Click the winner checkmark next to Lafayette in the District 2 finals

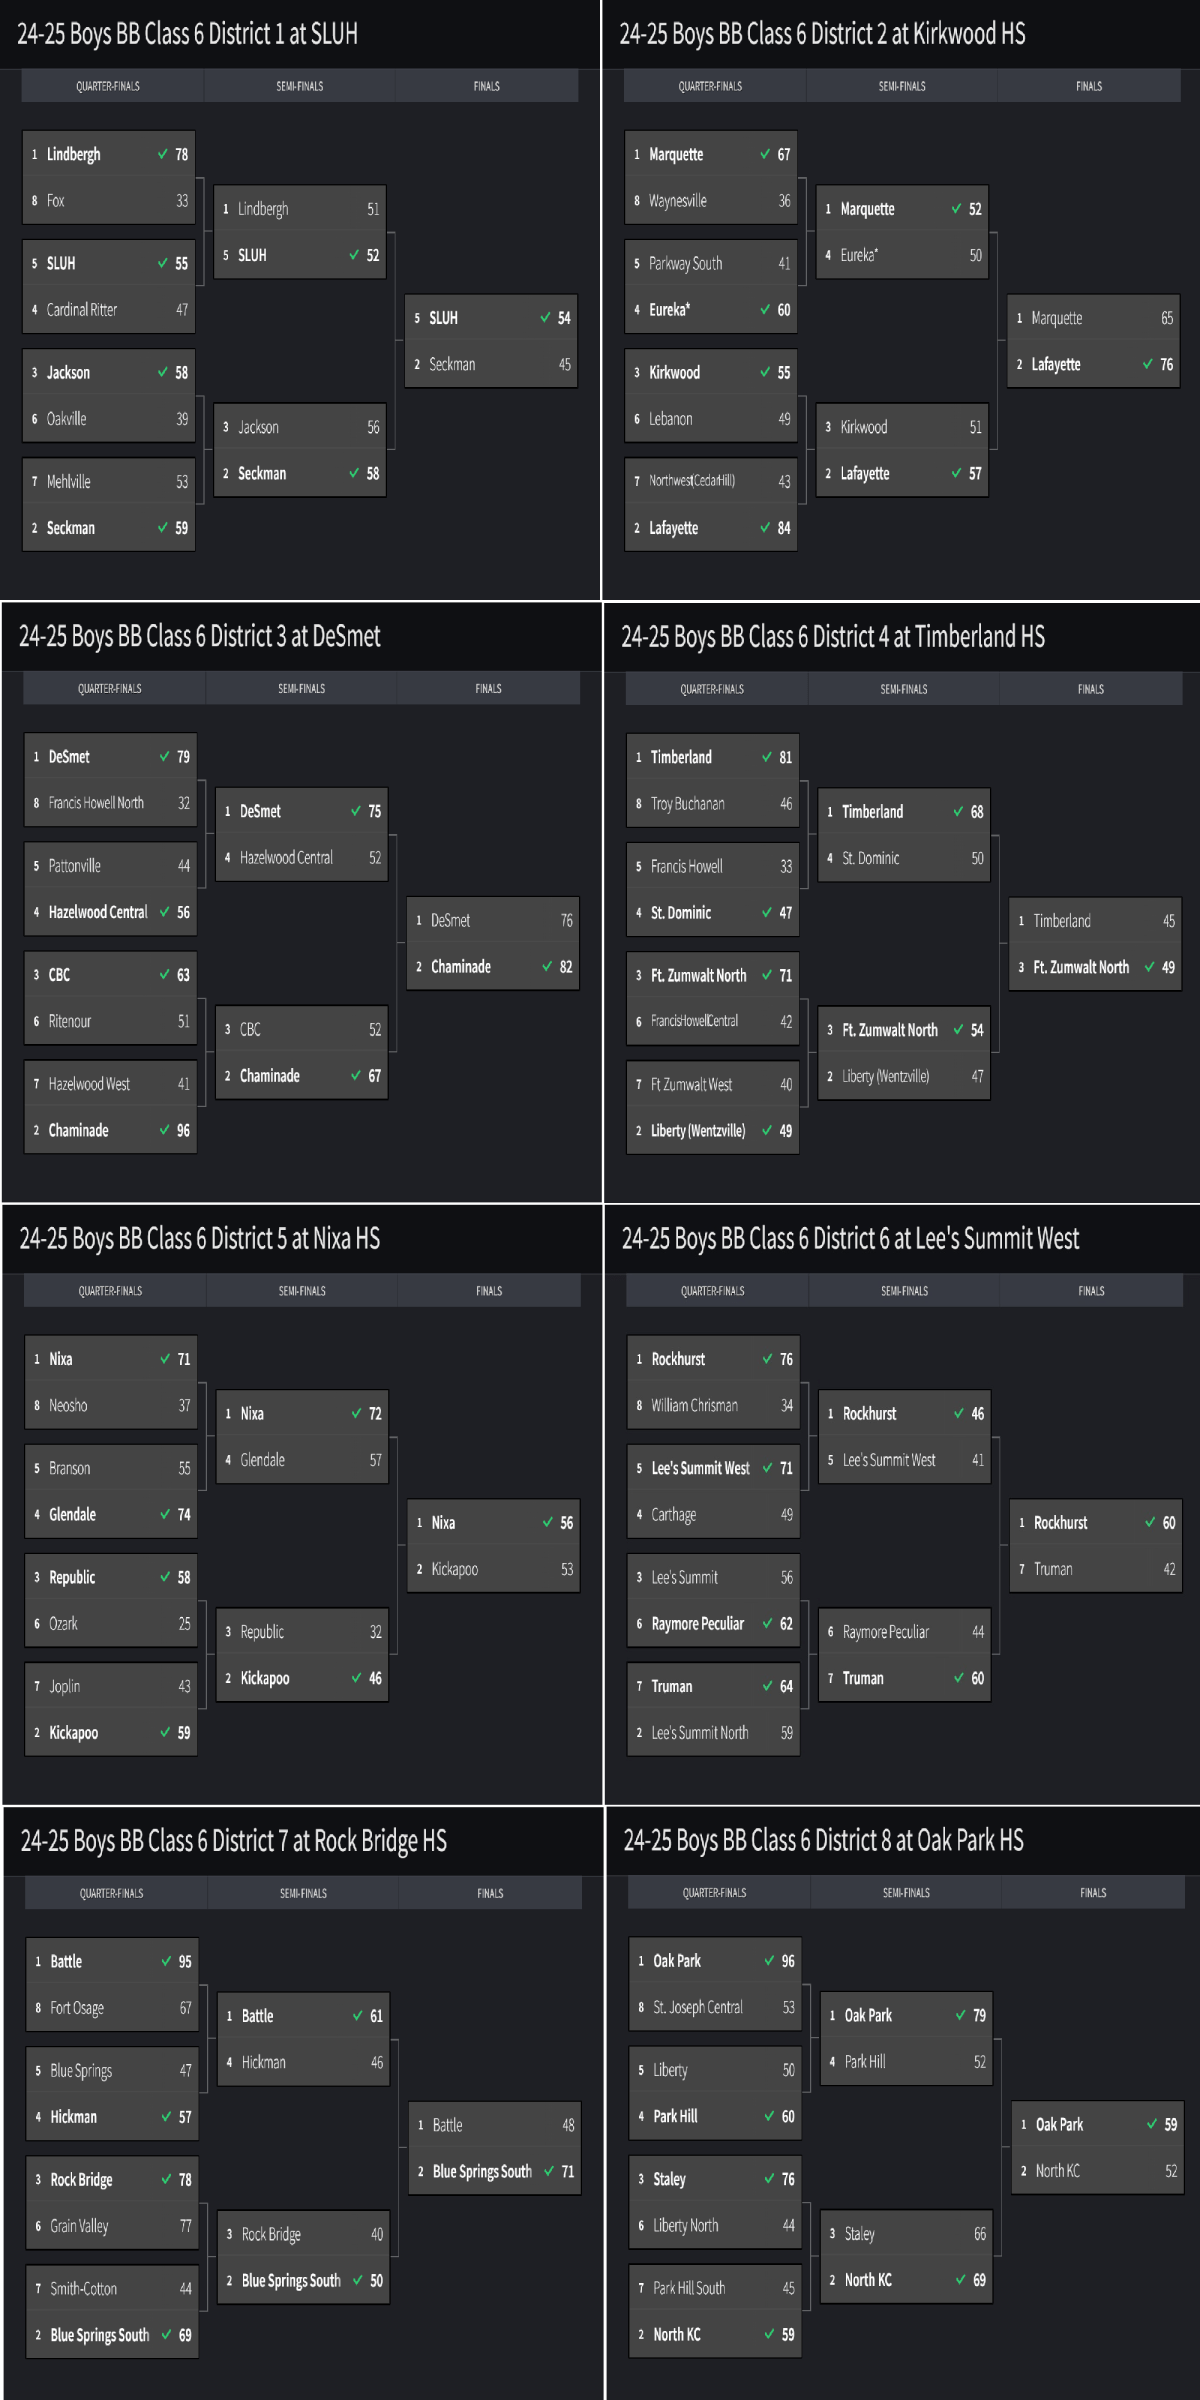coord(1147,364)
